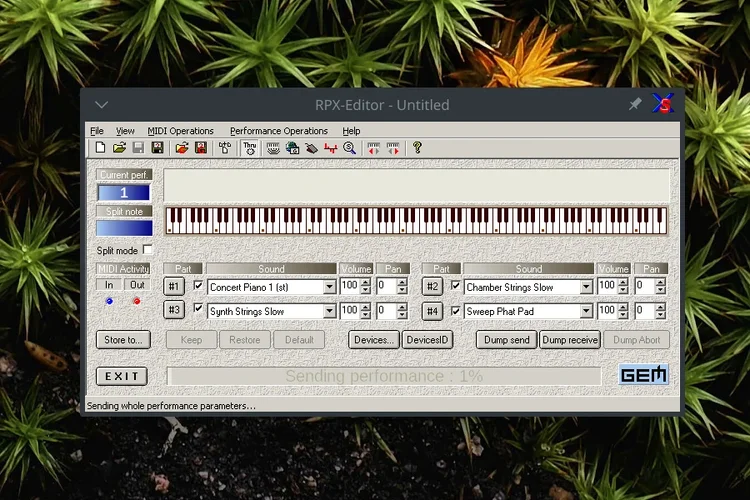Open the File menu
The height and width of the screenshot is (500, 750).
click(97, 131)
